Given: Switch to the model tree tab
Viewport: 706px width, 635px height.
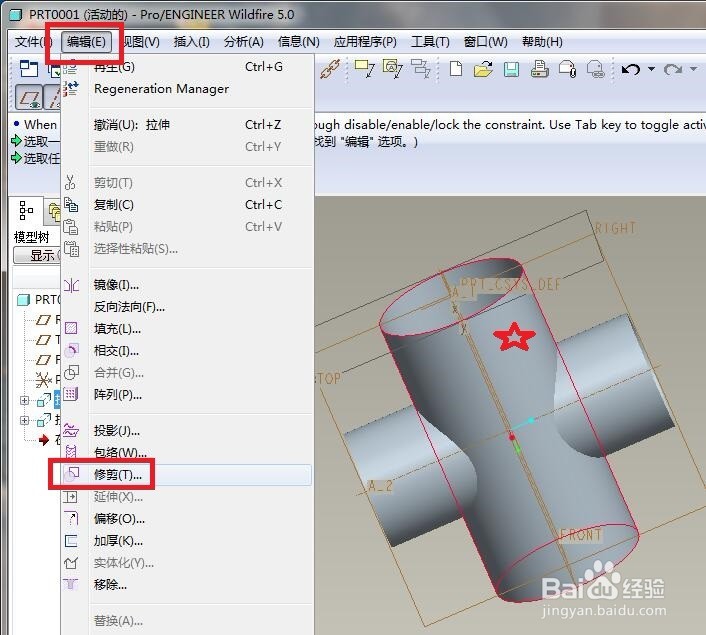Looking at the screenshot, I should 26,210.
